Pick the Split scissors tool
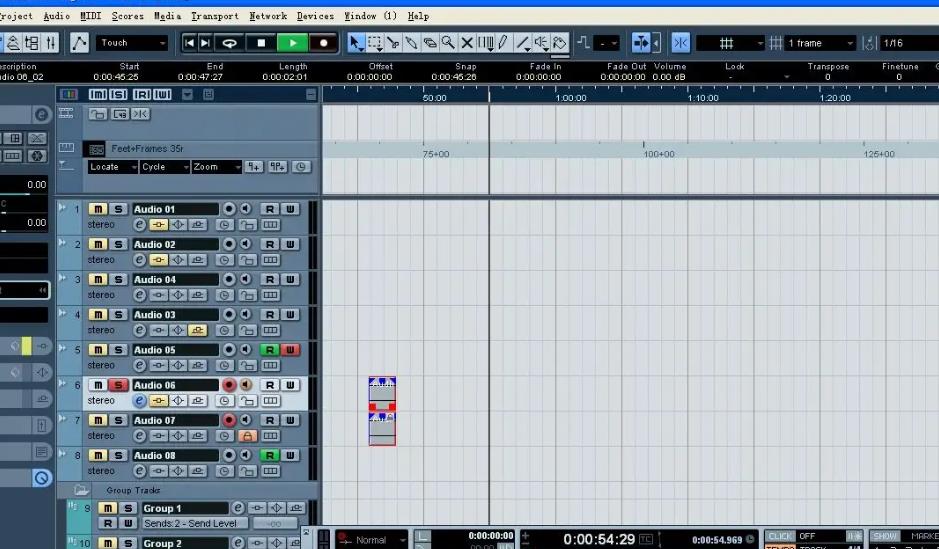Screen dimensions: 939x549 pyautogui.click(x=393, y=43)
